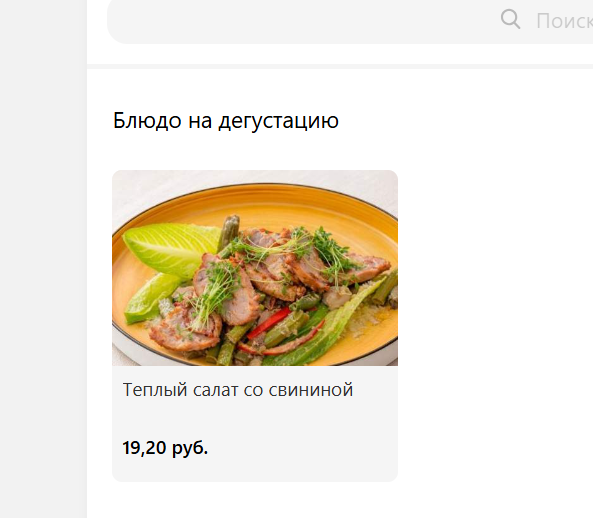Focus the Поиск search field
Screen dimensions: 593x518
350,20
